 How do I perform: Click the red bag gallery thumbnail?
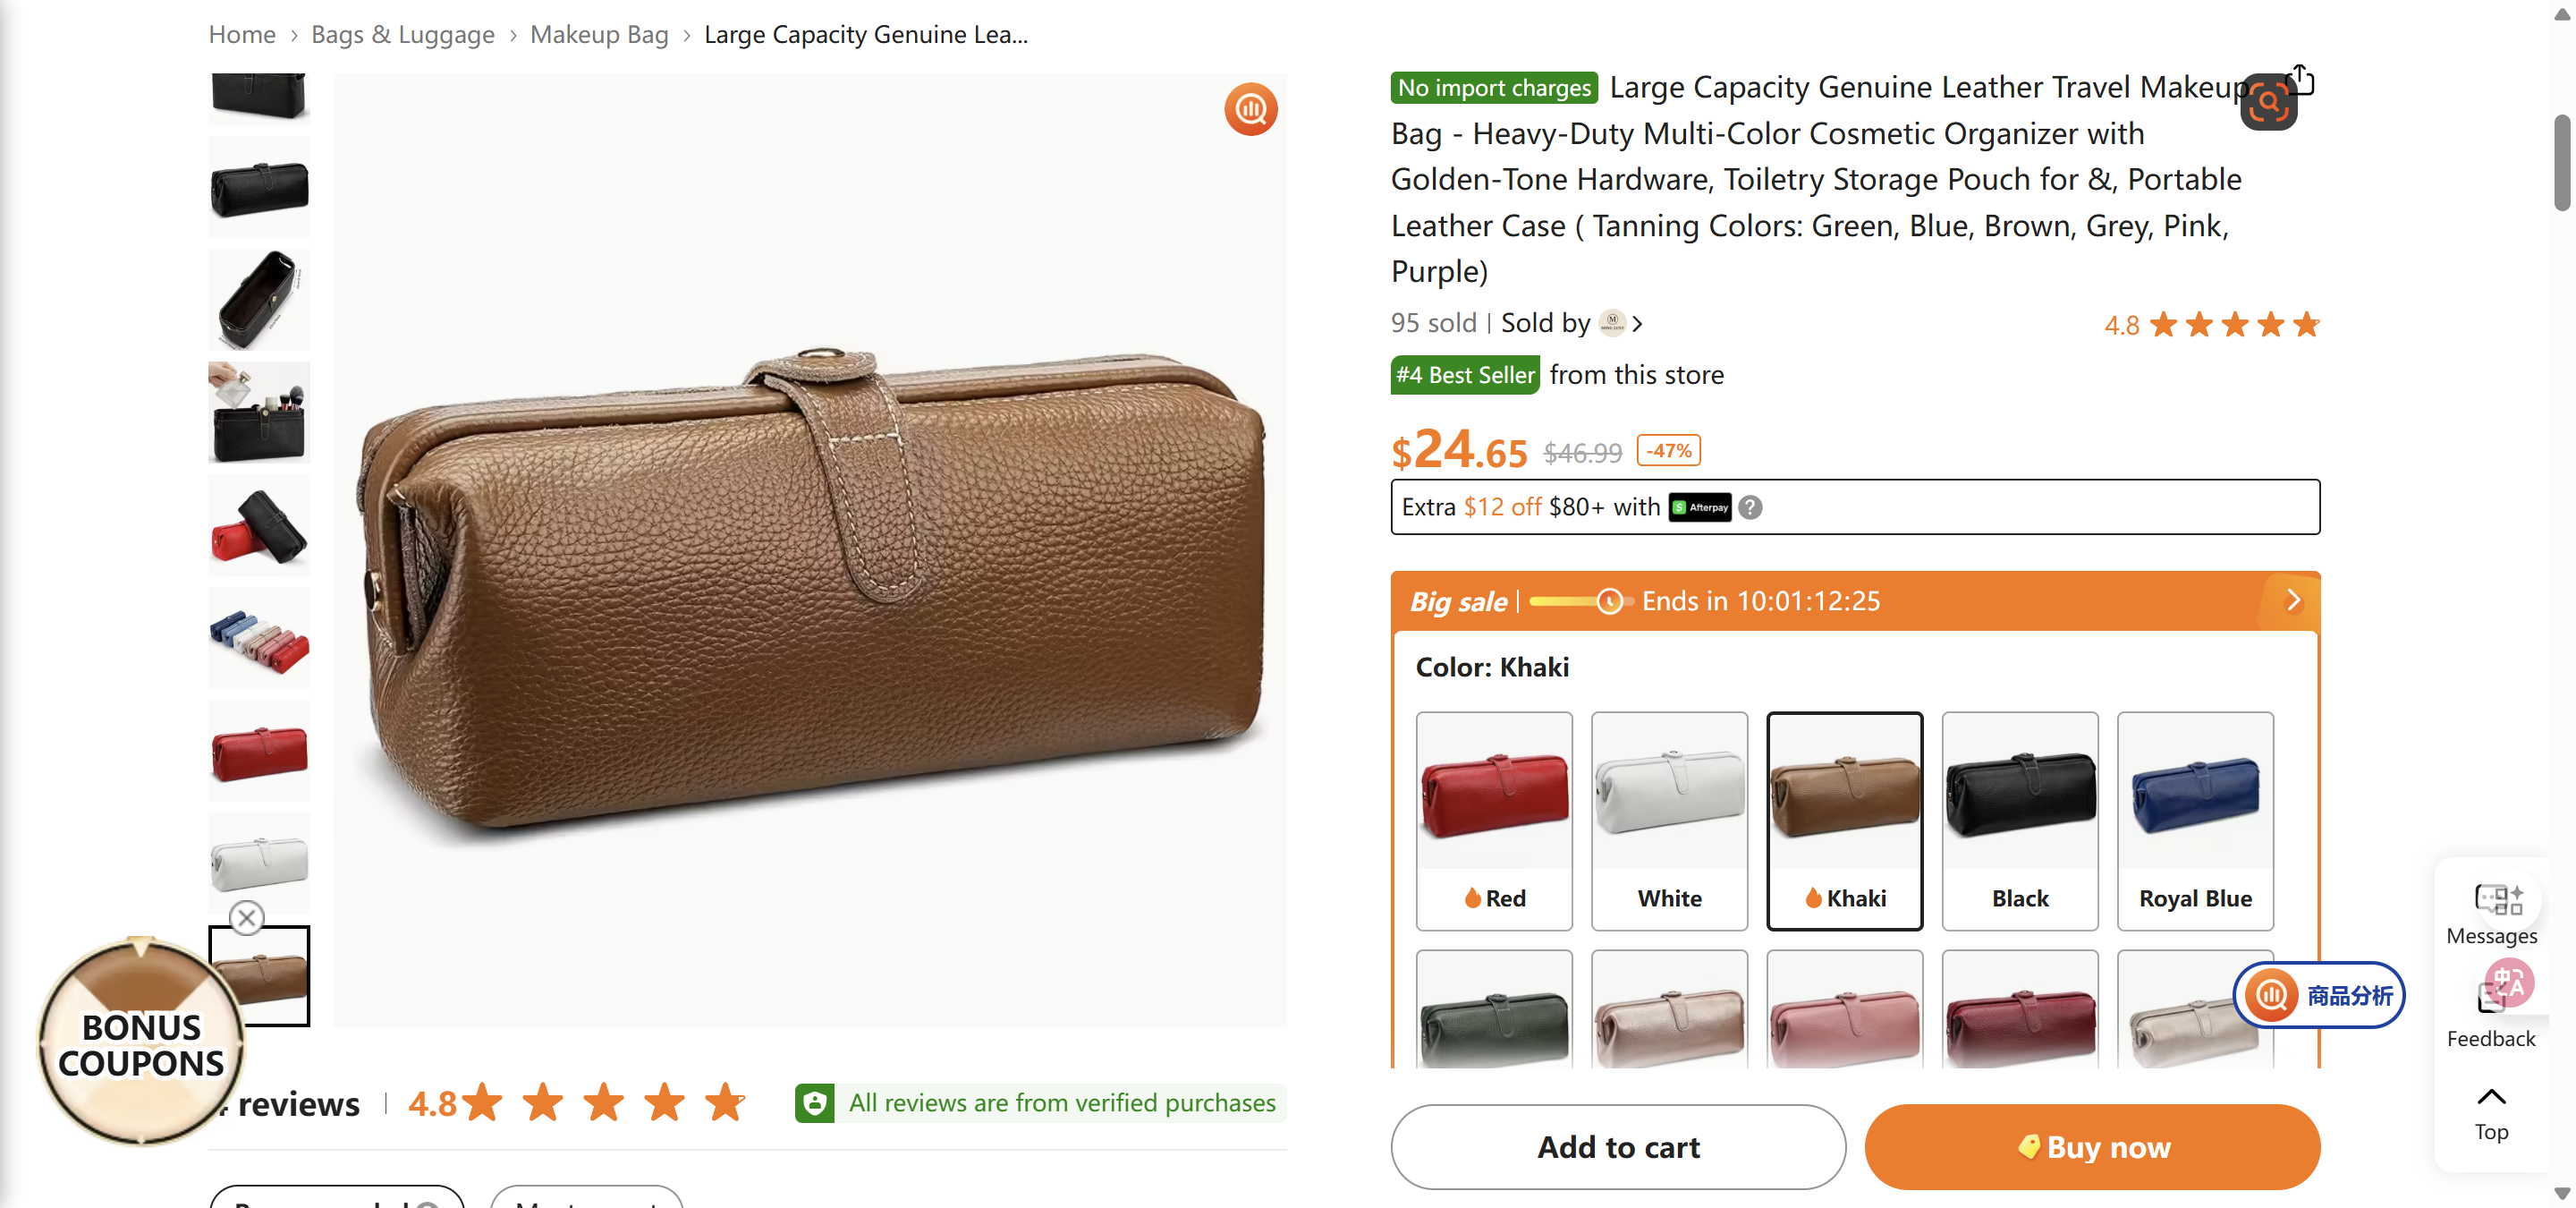point(258,751)
